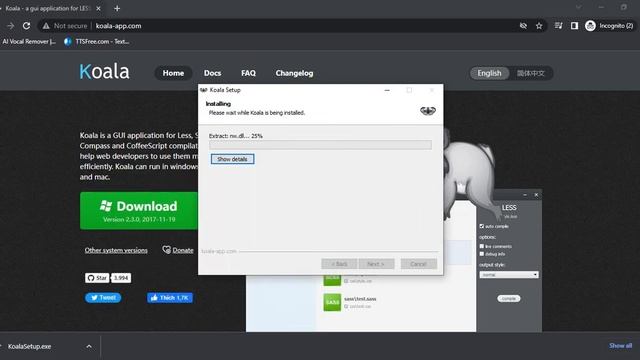Image resolution: width=640 pixels, height=360 pixels.
Task: Click the green Download button
Action: (139, 211)
